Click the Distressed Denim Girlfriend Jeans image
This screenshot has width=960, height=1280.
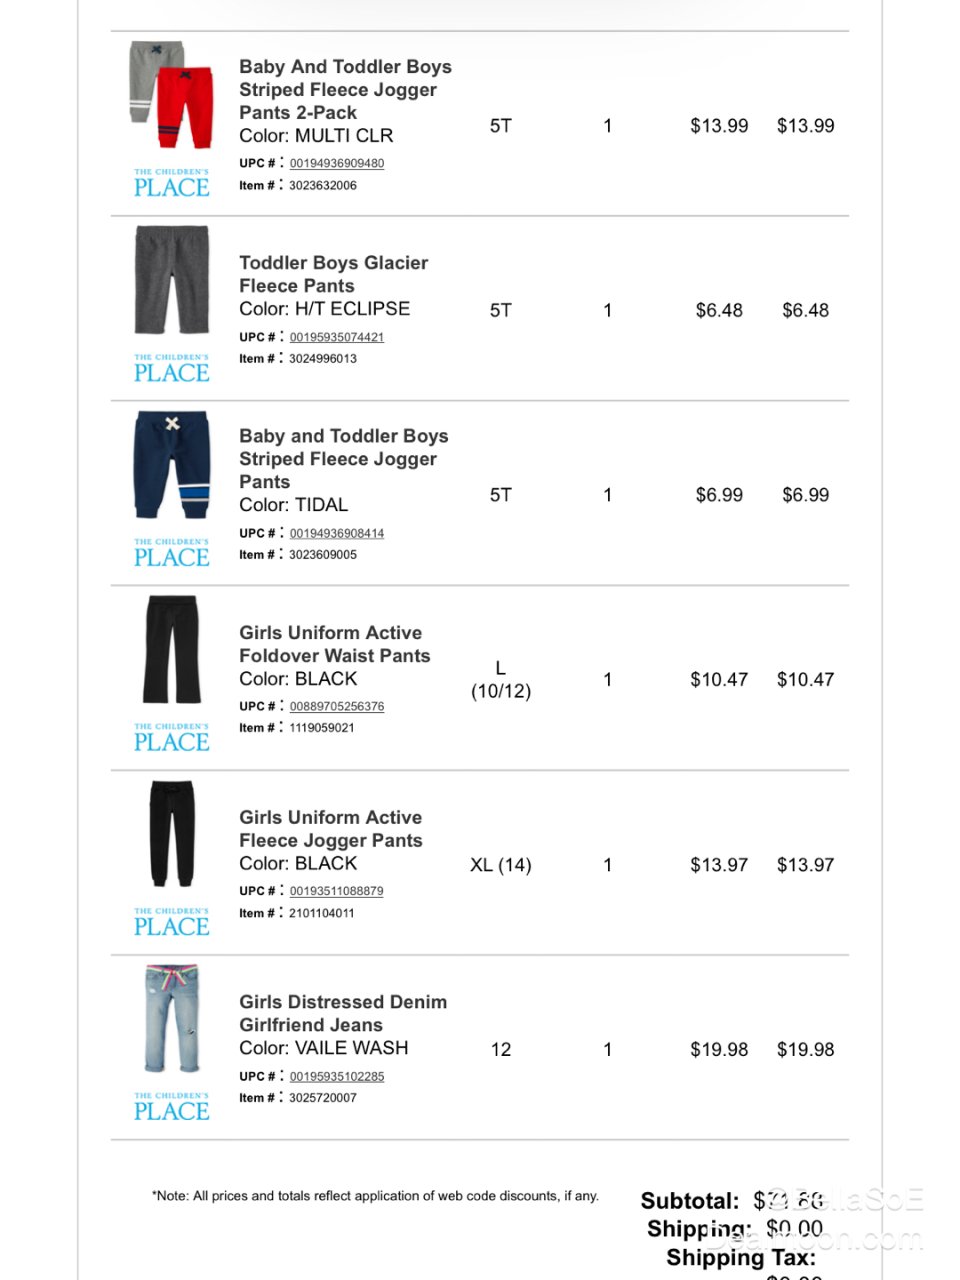tap(171, 1018)
